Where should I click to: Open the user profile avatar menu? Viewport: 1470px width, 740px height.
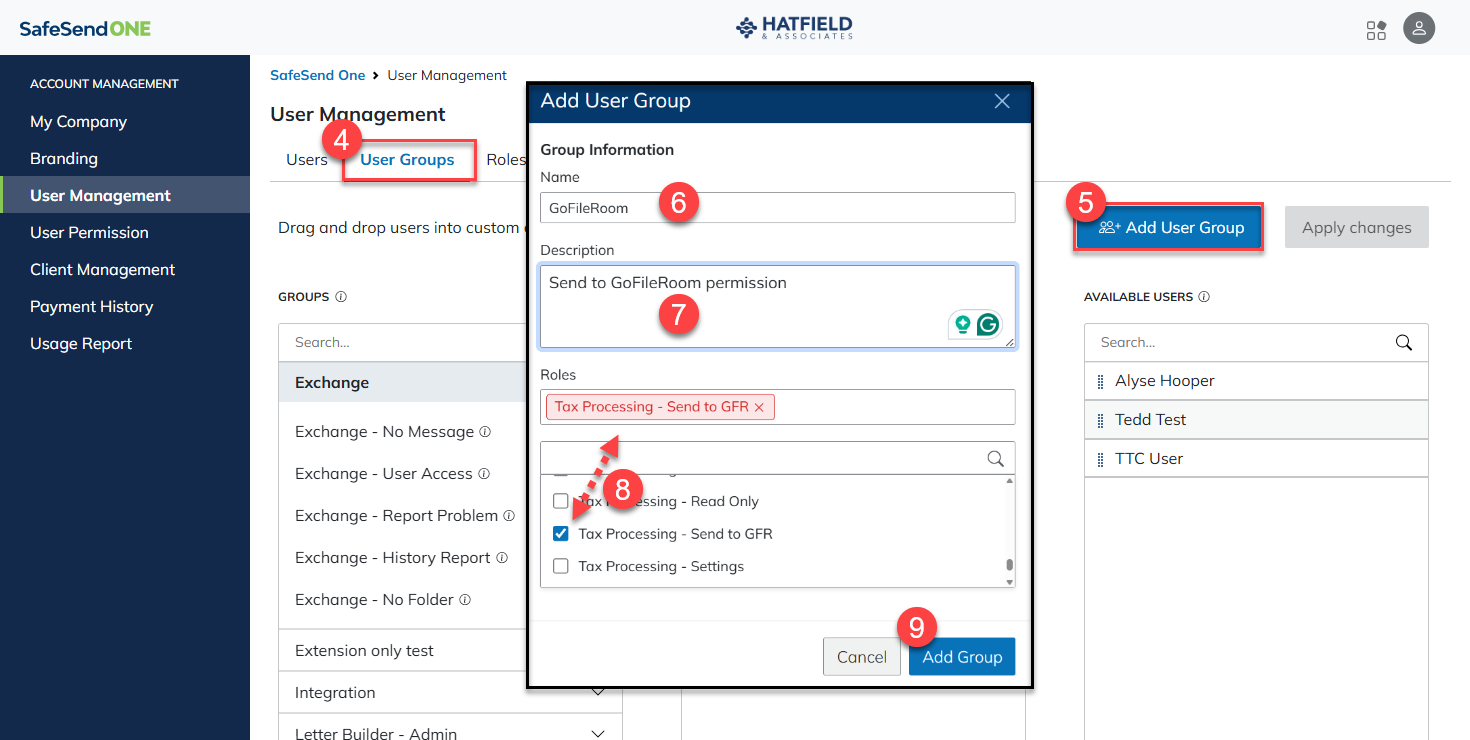click(x=1419, y=28)
